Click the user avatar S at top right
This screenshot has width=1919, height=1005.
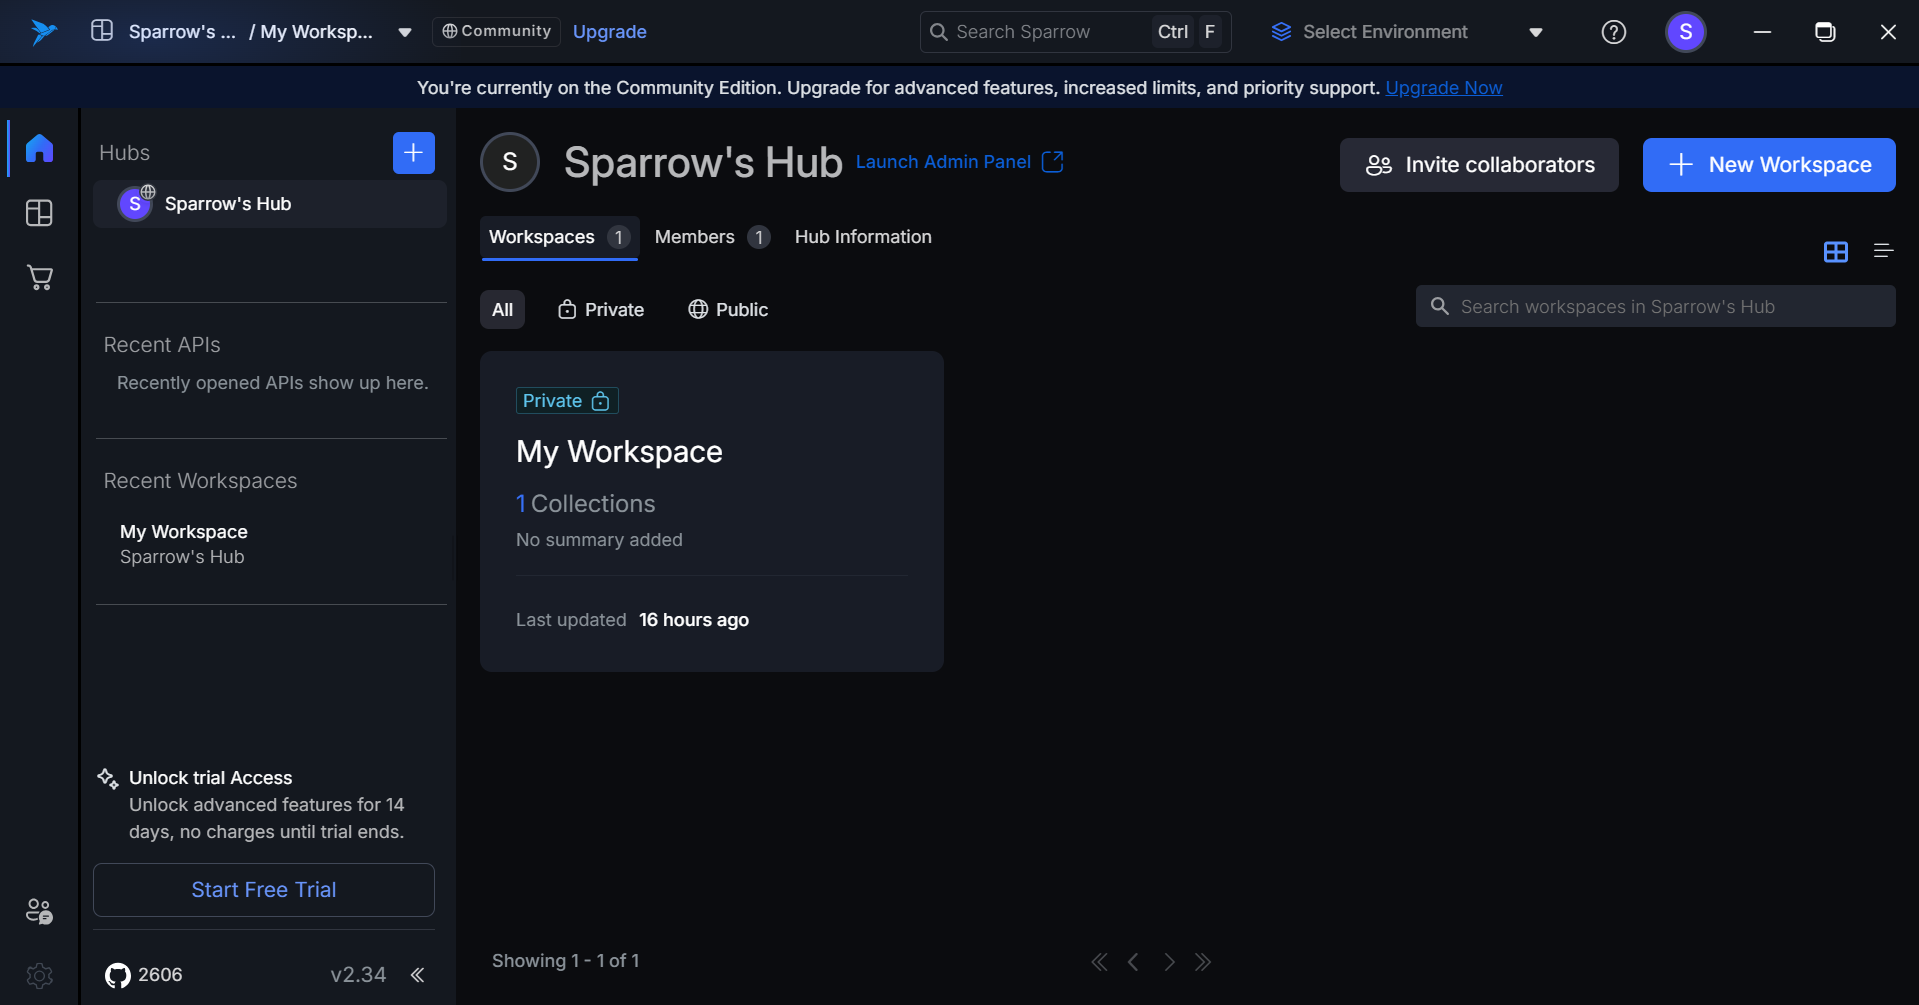[1685, 31]
